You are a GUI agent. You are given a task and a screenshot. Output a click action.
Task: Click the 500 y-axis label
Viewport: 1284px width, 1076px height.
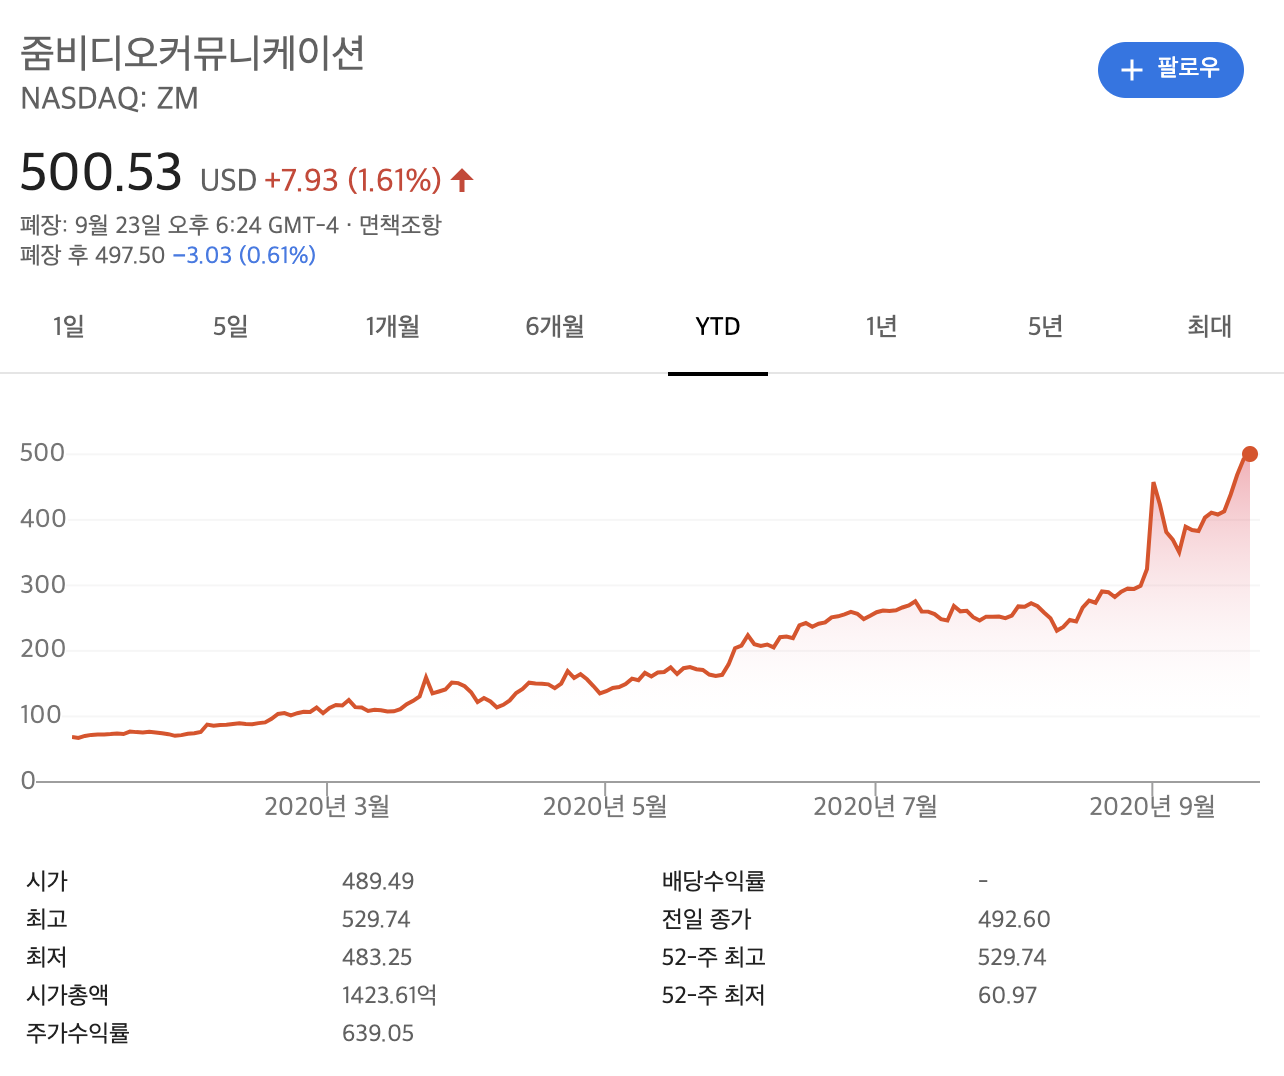pyautogui.click(x=42, y=453)
